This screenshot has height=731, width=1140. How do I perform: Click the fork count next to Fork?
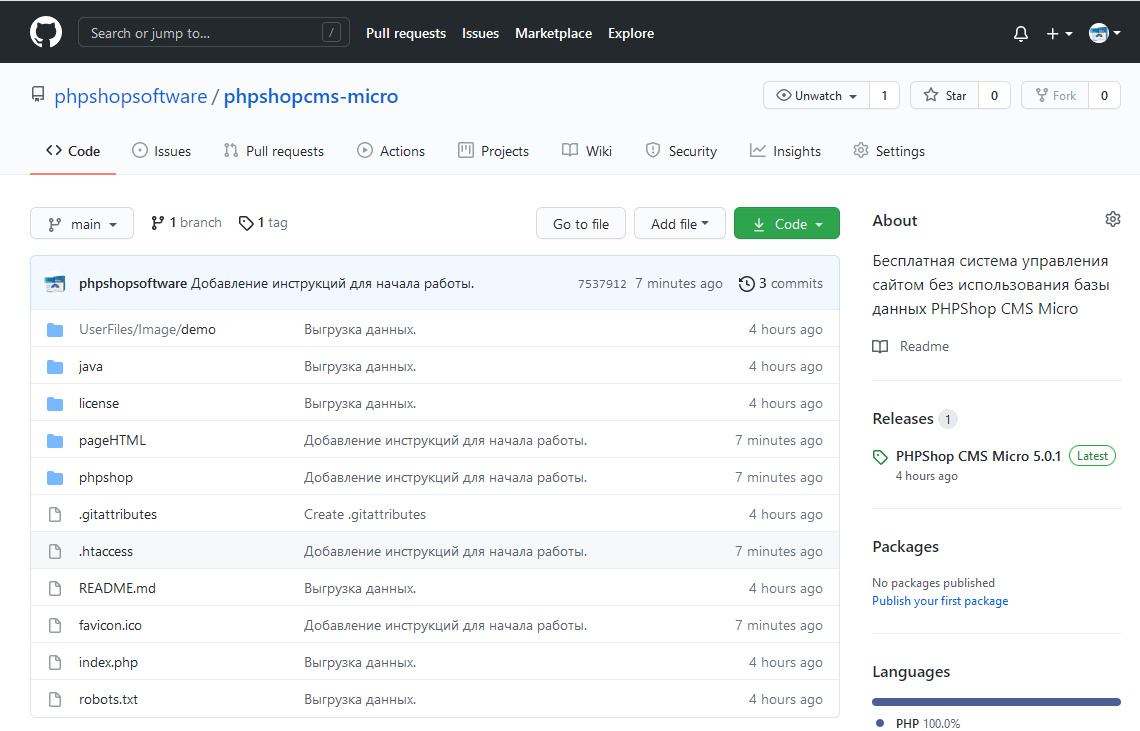coord(1104,95)
